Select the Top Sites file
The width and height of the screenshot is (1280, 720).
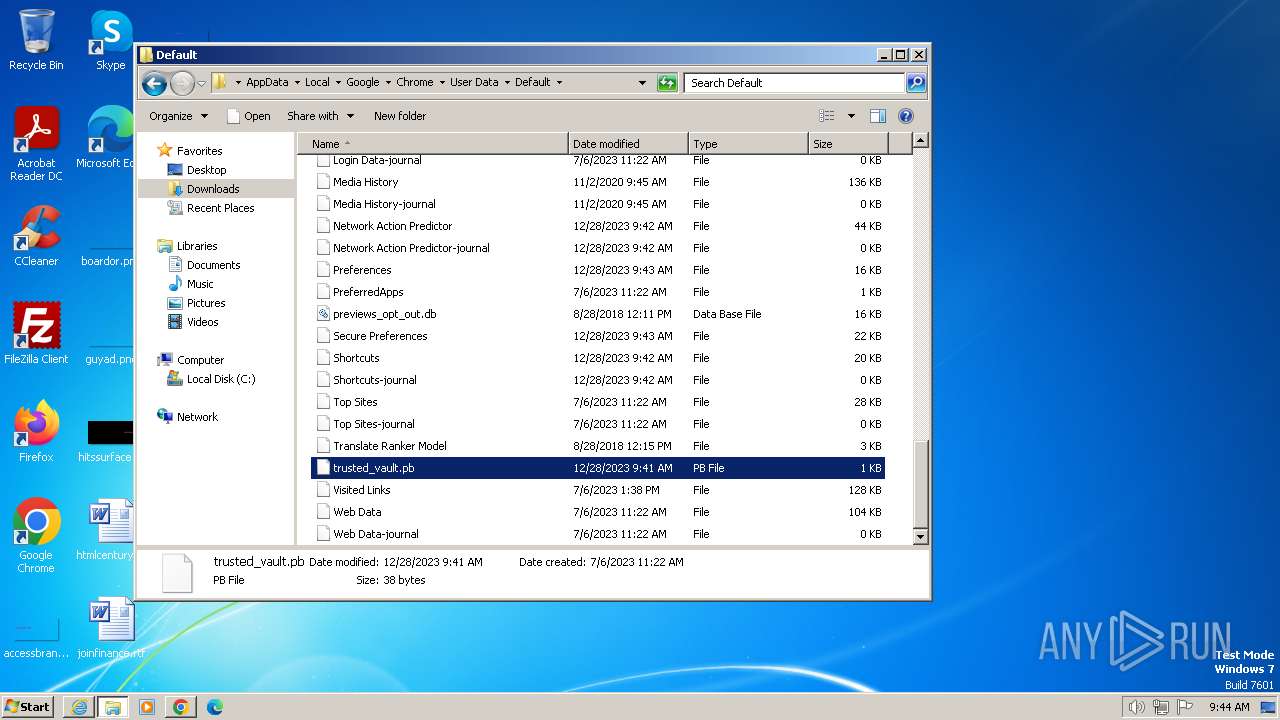[355, 402]
